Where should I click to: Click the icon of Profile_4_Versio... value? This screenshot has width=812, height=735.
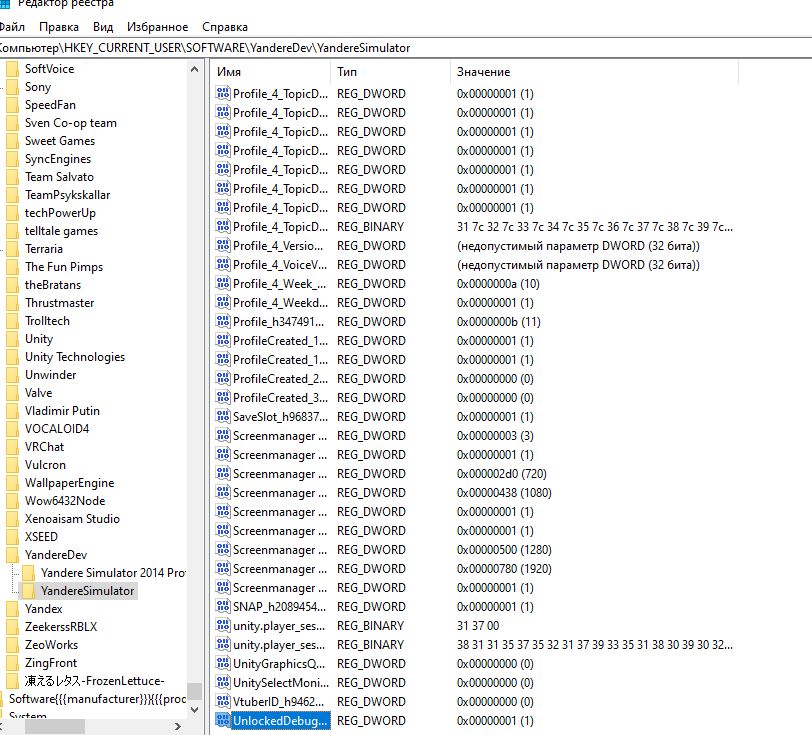click(223, 246)
